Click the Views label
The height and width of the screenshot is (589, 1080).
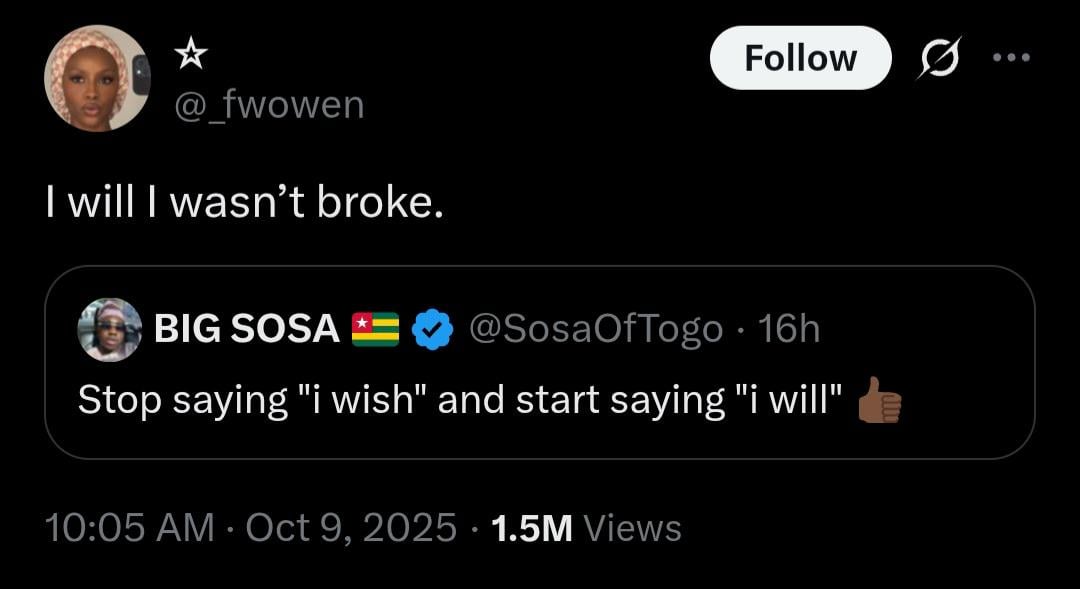click(631, 527)
